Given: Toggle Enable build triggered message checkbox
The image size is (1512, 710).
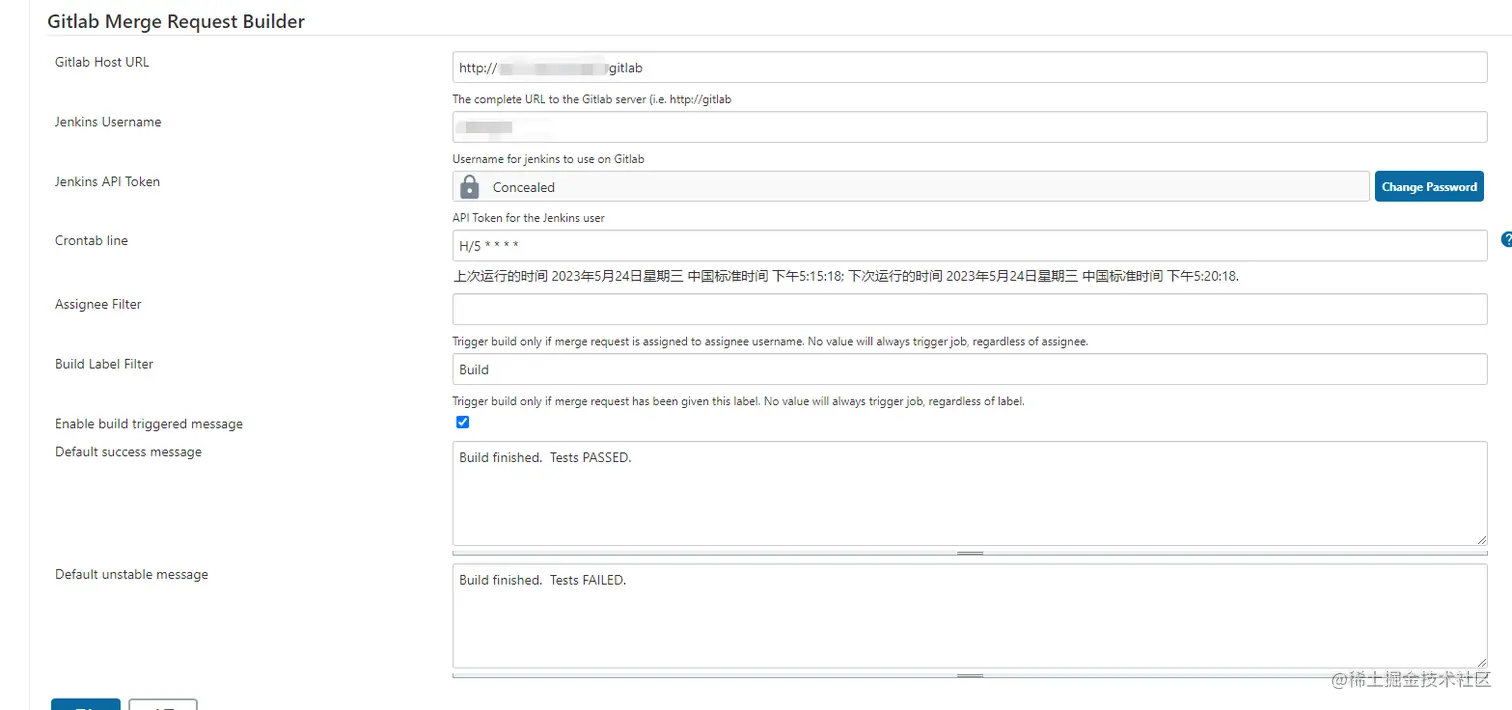Looking at the screenshot, I should (x=462, y=422).
